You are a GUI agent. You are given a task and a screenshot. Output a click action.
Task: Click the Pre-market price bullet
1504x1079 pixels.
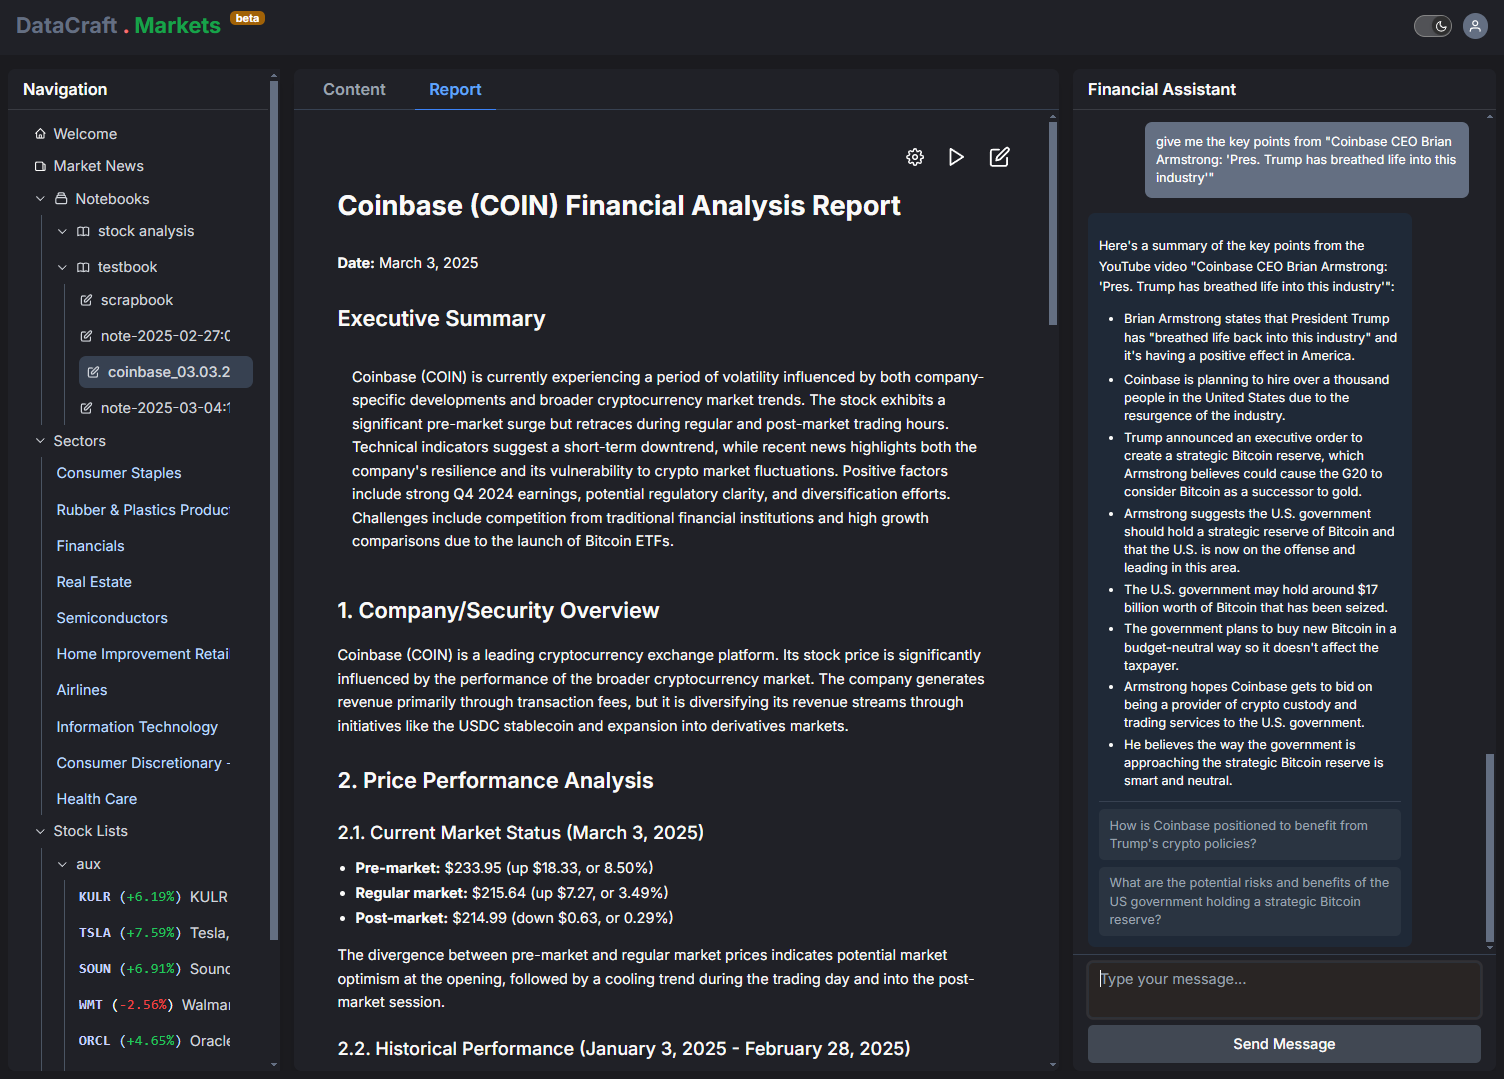504,868
